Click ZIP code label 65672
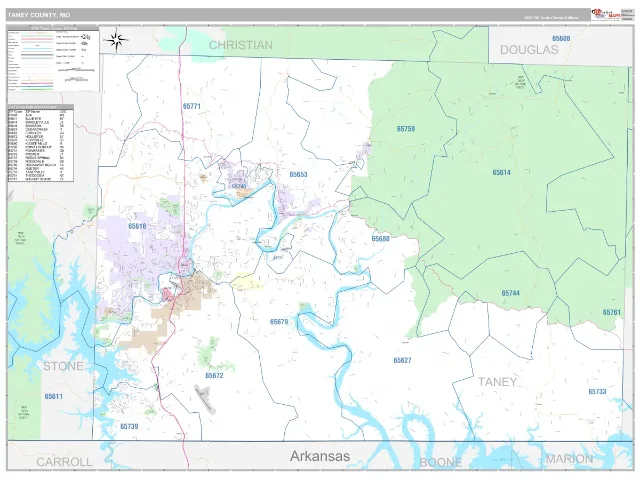The height and width of the screenshot is (480, 640). [x=214, y=376]
